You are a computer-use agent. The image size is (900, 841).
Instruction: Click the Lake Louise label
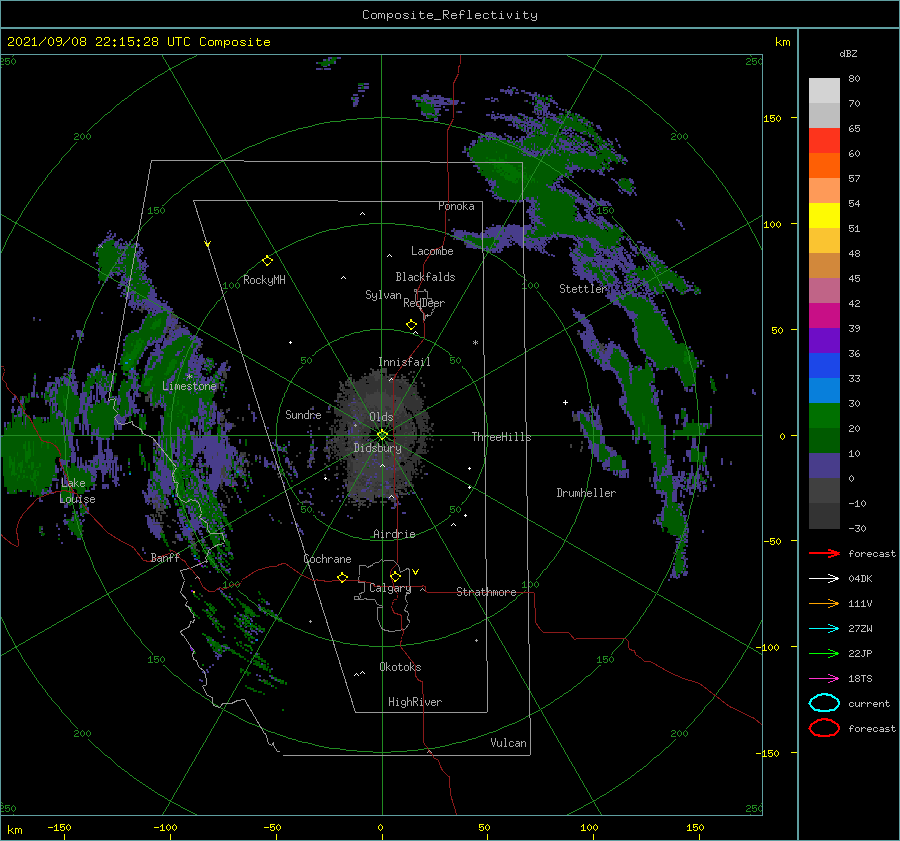(77, 491)
